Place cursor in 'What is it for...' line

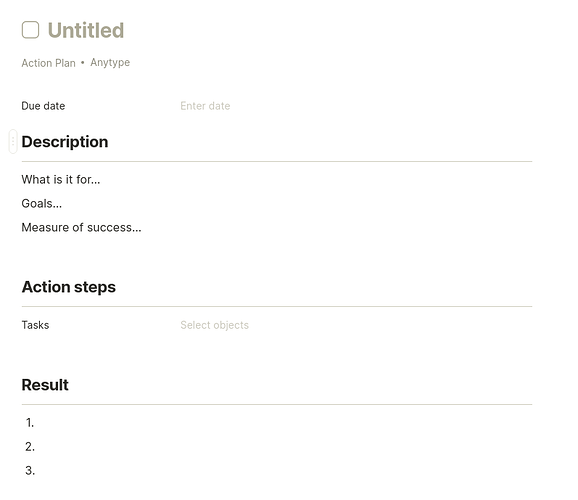coord(277,180)
